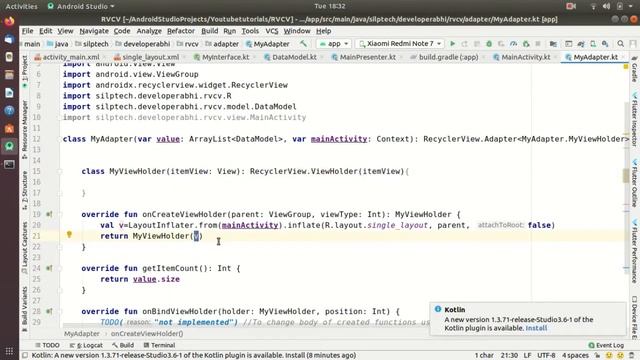This screenshot has height=360, width=640.
Task: Toggle the Structure tool window
Action: [24, 190]
